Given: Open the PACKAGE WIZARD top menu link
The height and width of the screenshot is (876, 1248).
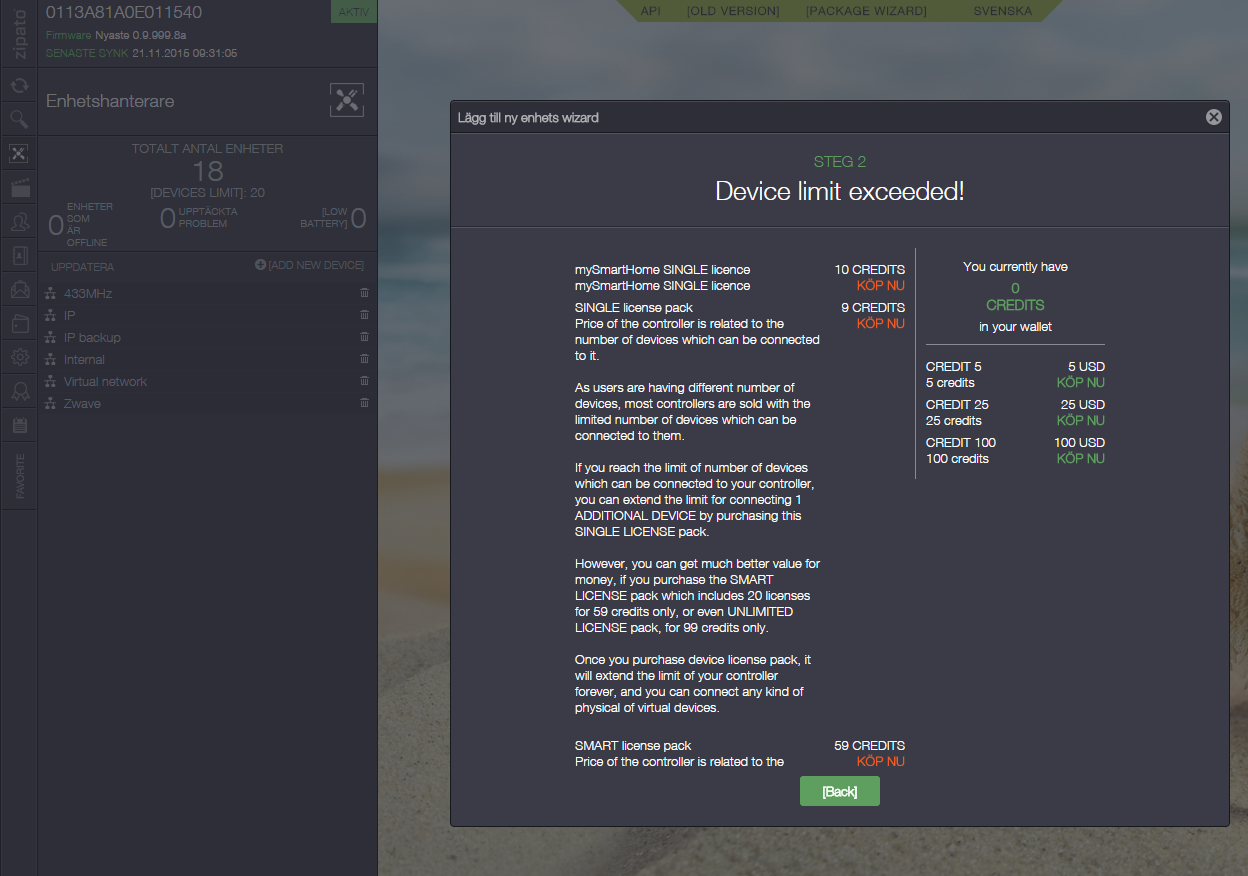Looking at the screenshot, I should click(866, 11).
